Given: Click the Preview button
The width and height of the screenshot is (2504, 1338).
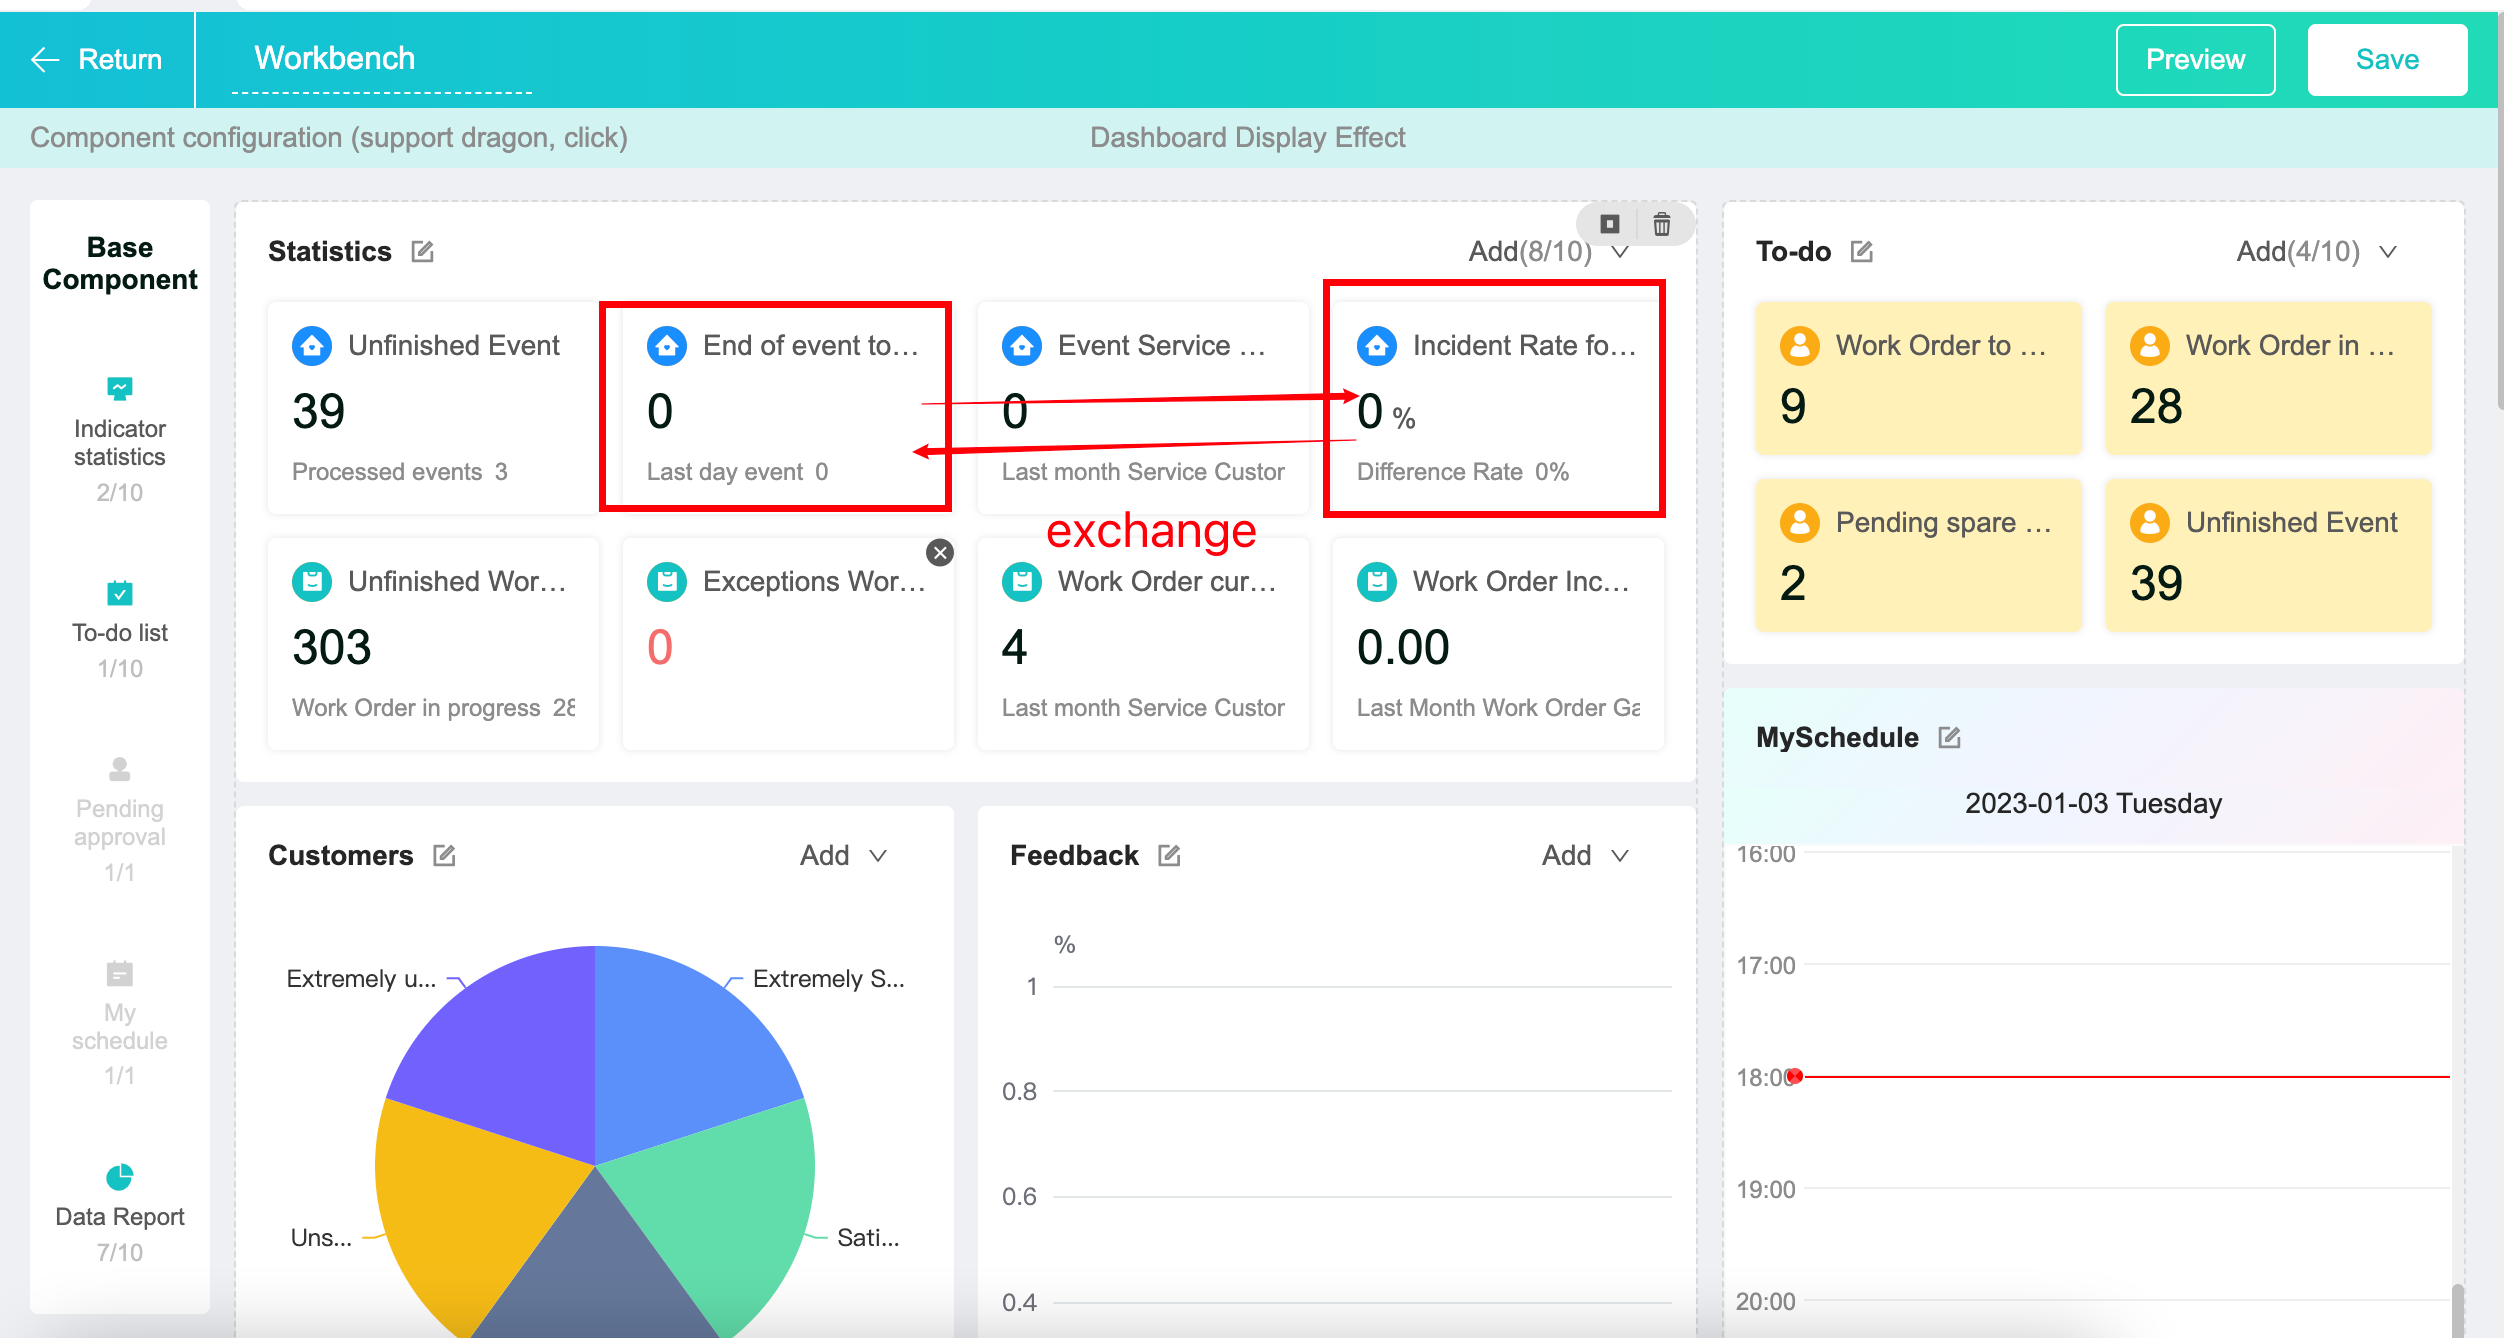Looking at the screenshot, I should coord(2194,60).
